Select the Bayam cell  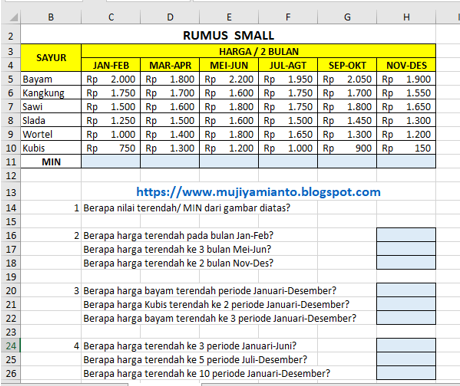coord(51,79)
